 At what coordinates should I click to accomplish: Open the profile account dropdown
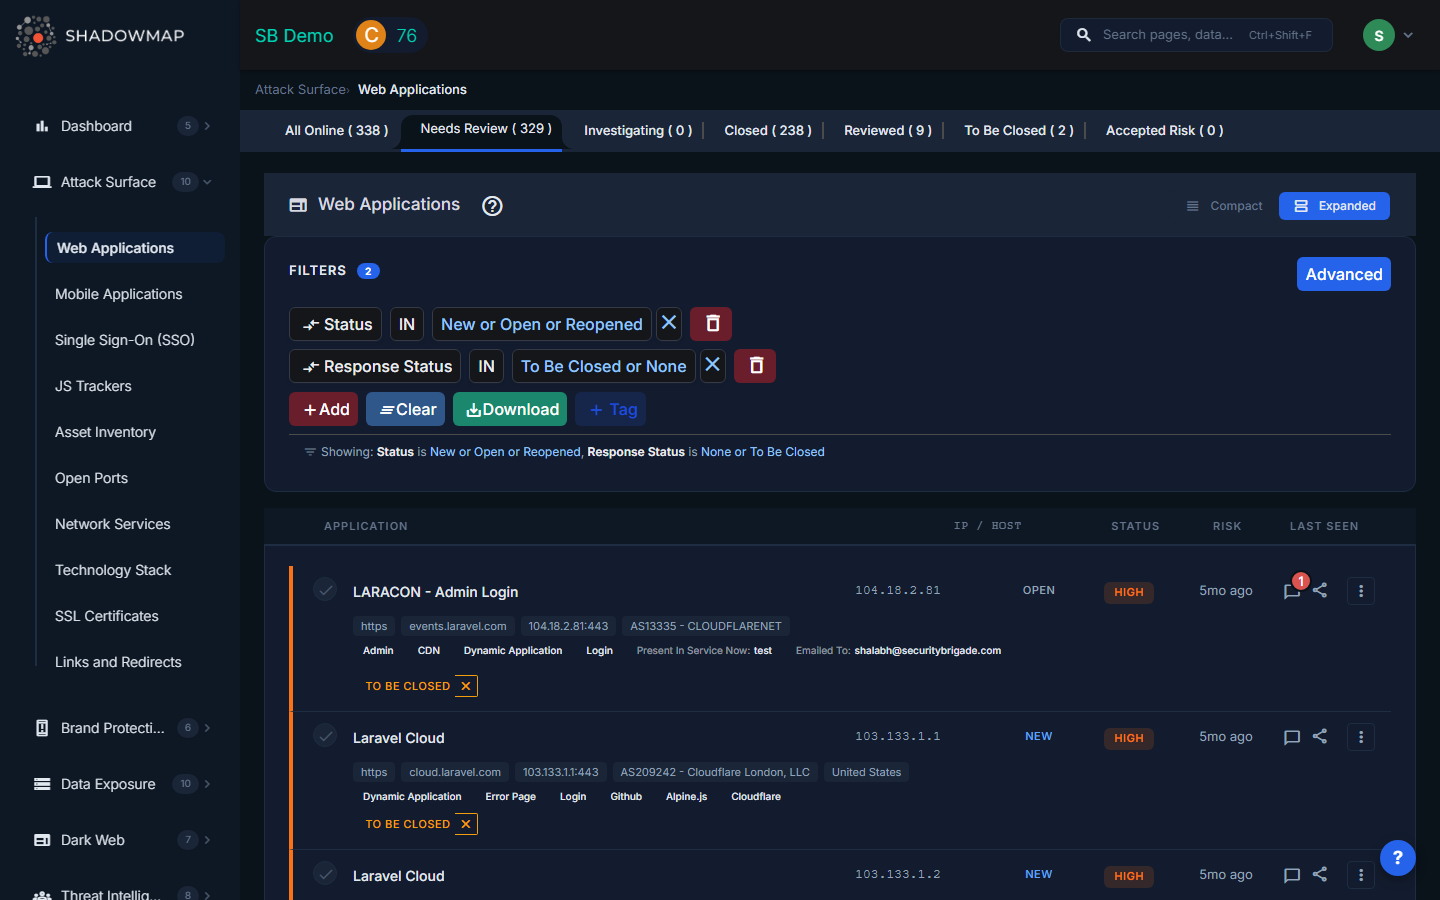coord(1392,34)
